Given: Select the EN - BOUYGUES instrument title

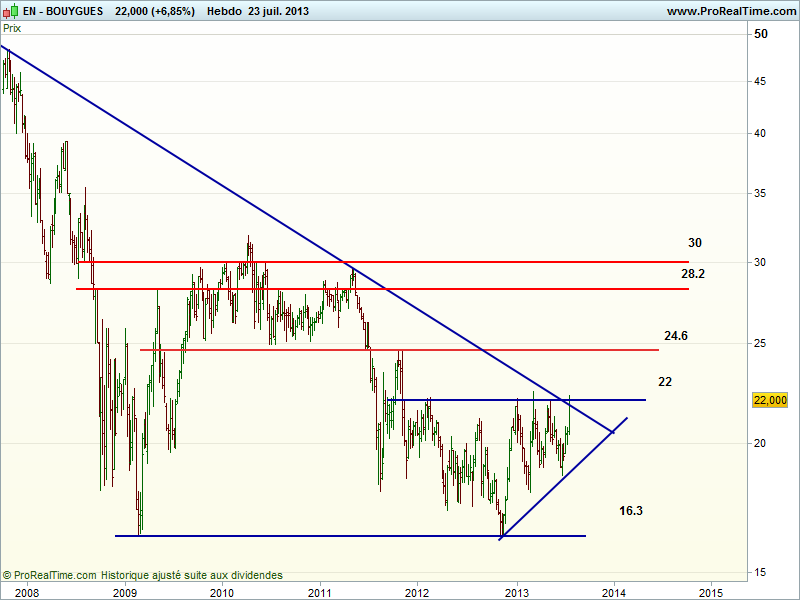Looking at the screenshot, I should [x=62, y=11].
